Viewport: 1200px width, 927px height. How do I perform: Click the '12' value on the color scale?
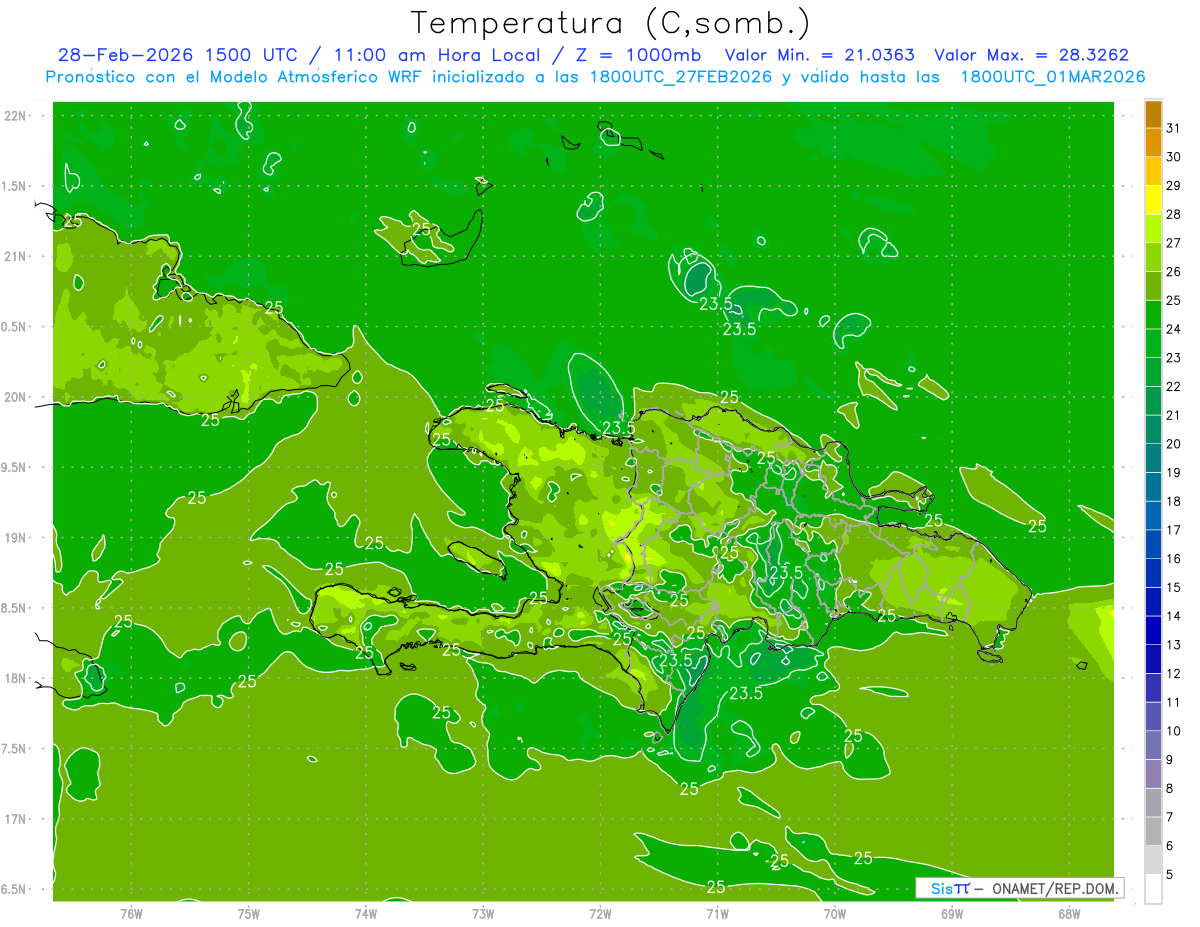tap(1174, 673)
